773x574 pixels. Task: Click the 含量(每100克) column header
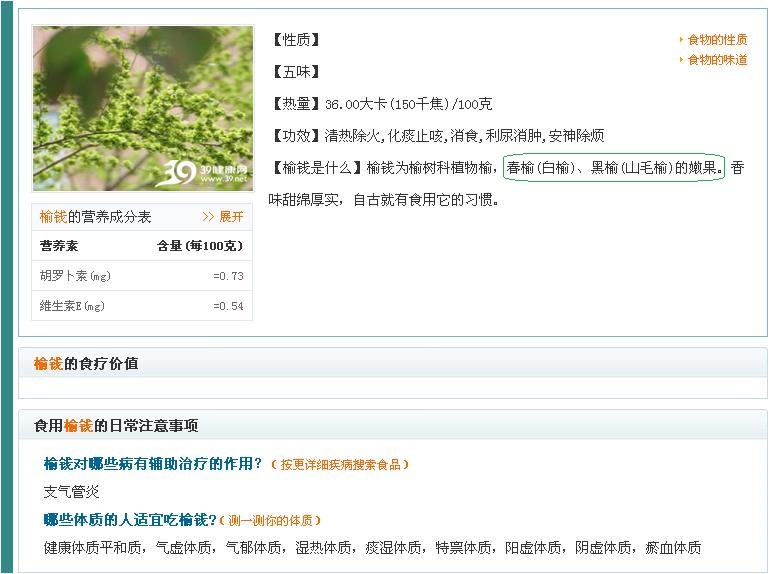pos(200,246)
